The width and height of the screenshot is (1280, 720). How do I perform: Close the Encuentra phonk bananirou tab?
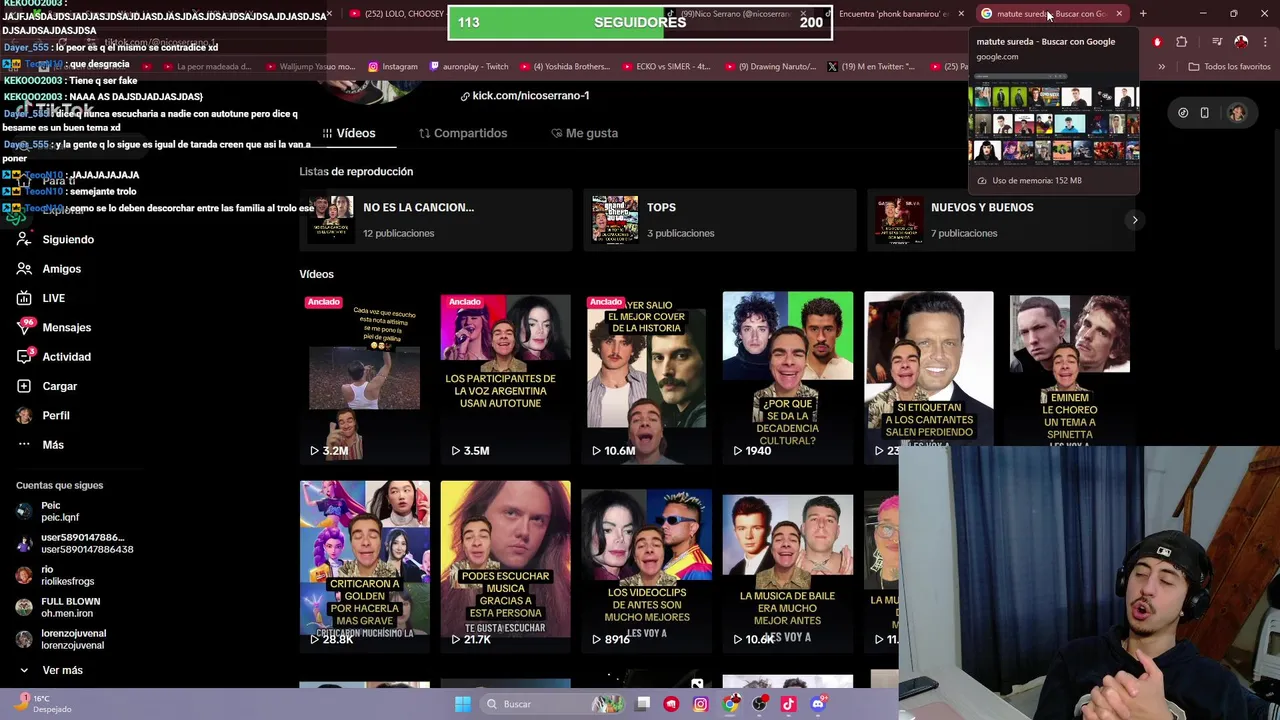pos(961,14)
